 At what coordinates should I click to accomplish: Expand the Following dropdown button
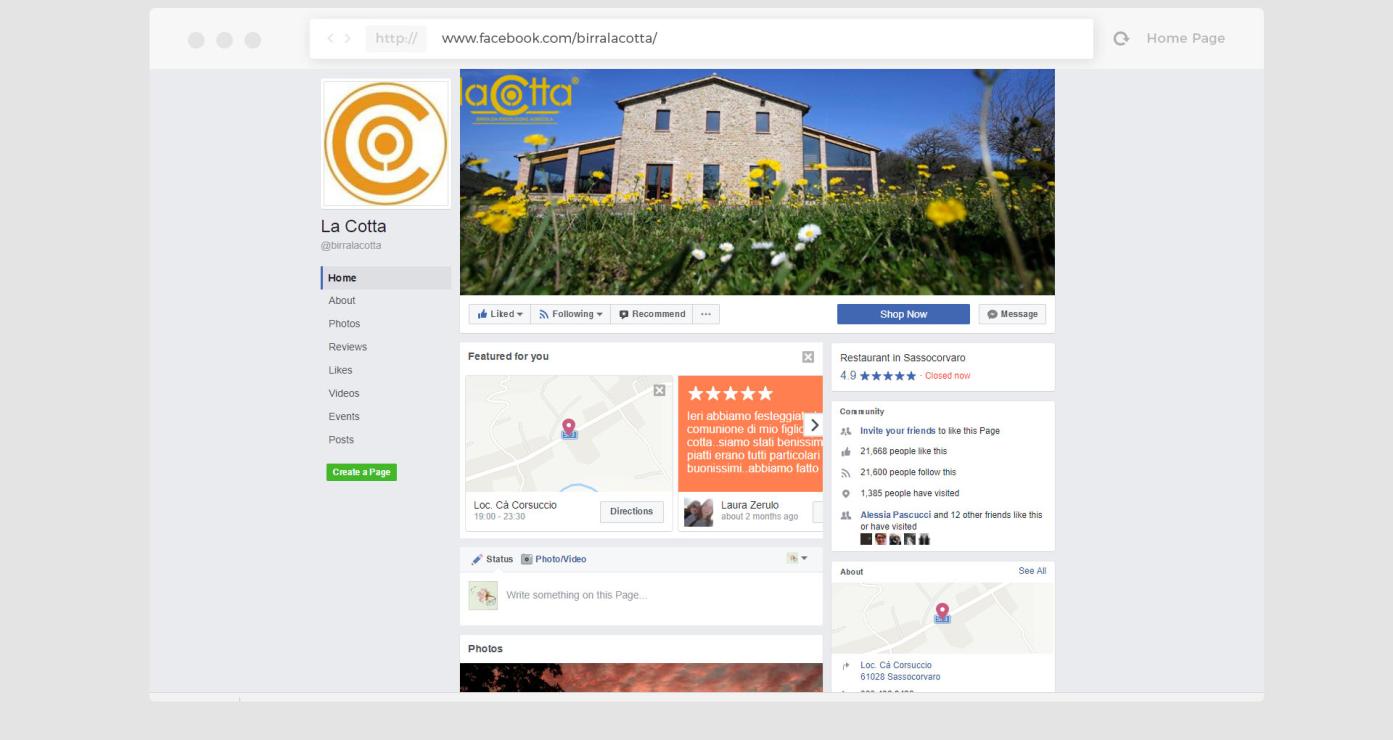[570, 314]
